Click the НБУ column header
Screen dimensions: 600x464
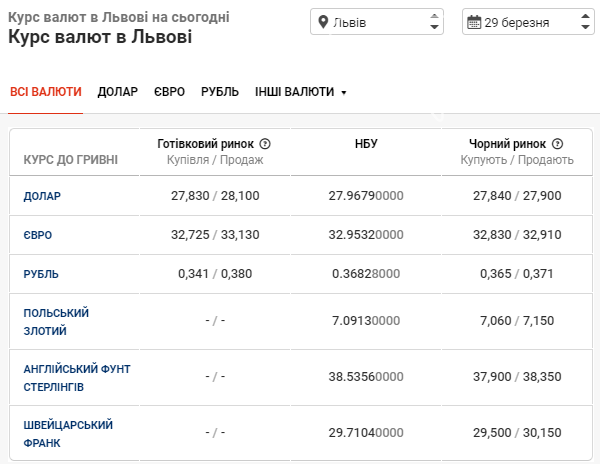(x=366, y=144)
